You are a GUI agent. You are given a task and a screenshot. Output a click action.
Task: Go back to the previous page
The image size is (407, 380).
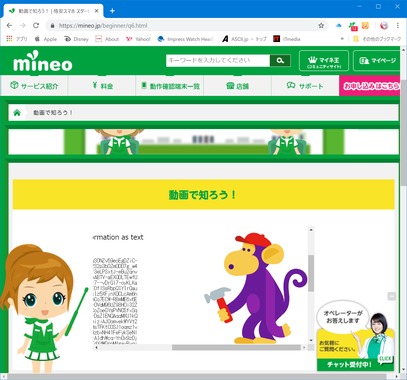click(x=9, y=26)
